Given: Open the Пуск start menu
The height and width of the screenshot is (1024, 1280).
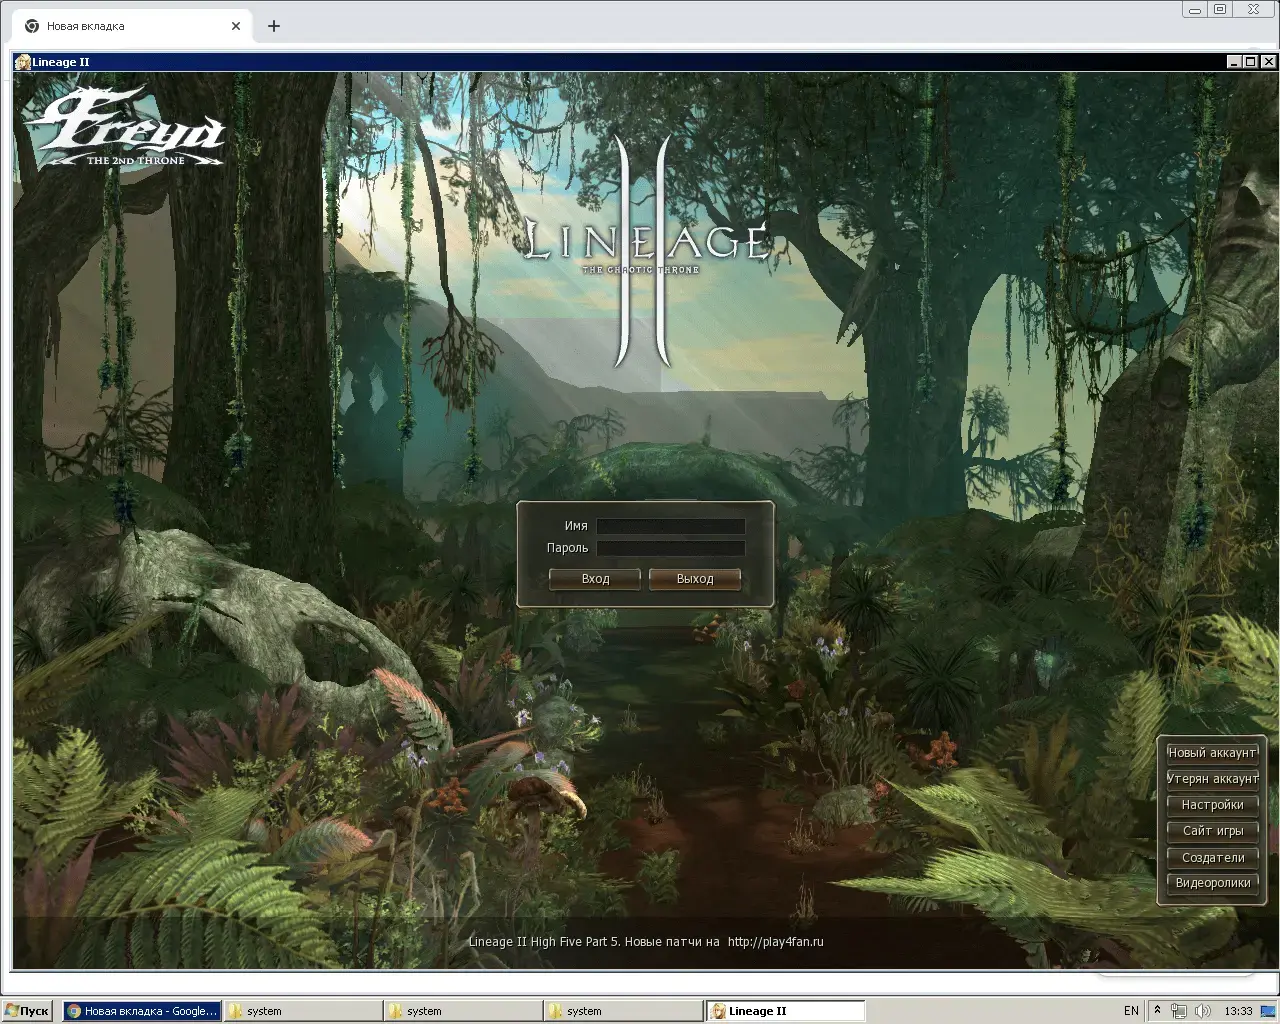Looking at the screenshot, I should [x=27, y=1011].
